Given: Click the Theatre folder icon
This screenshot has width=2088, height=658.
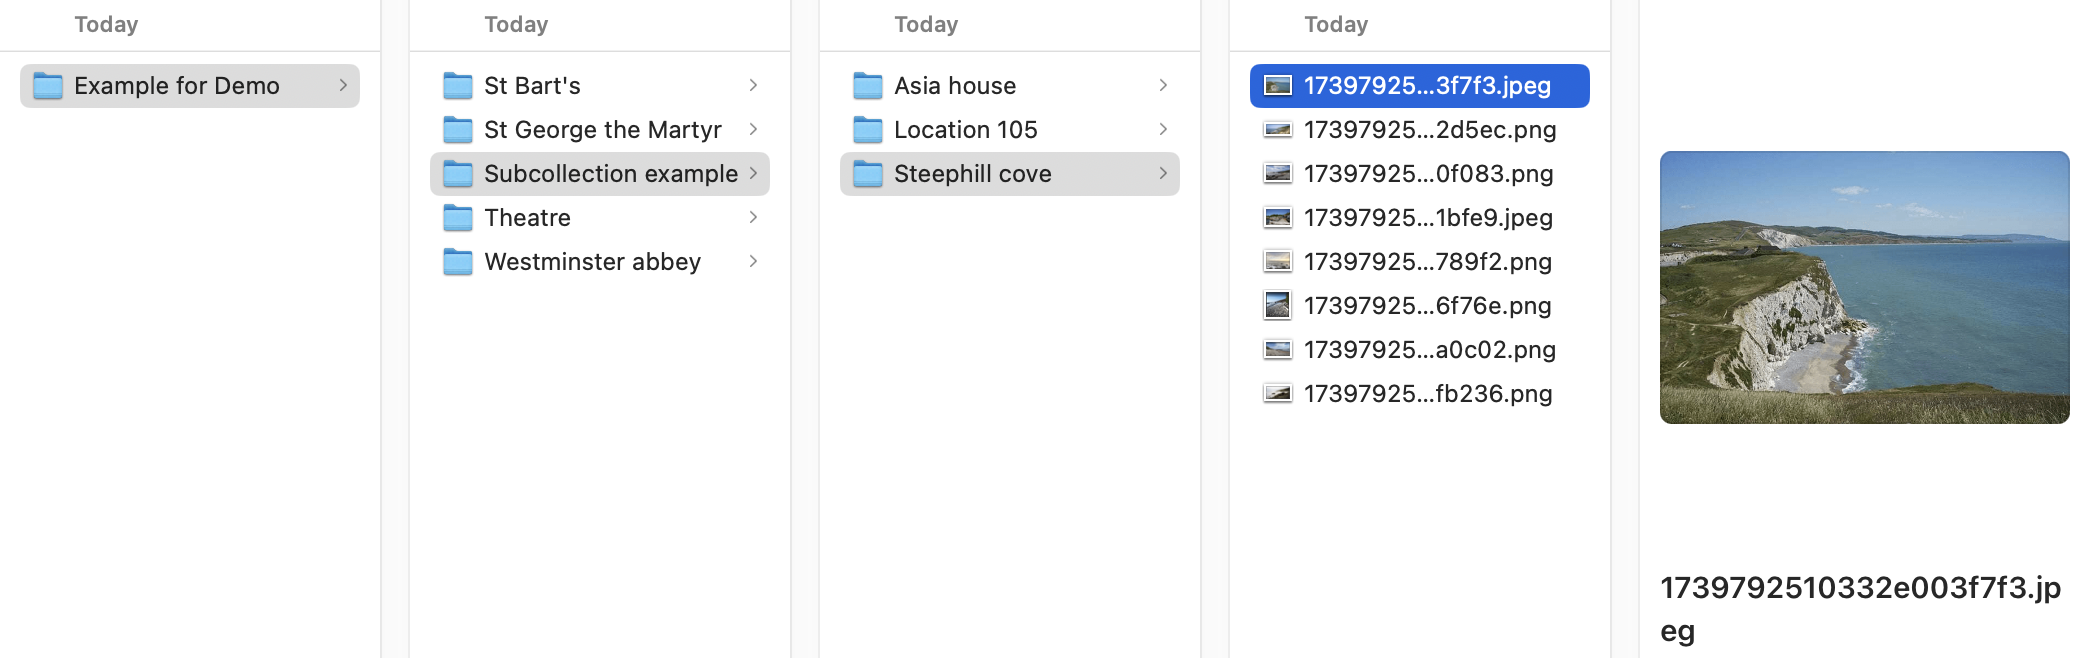Looking at the screenshot, I should [458, 218].
